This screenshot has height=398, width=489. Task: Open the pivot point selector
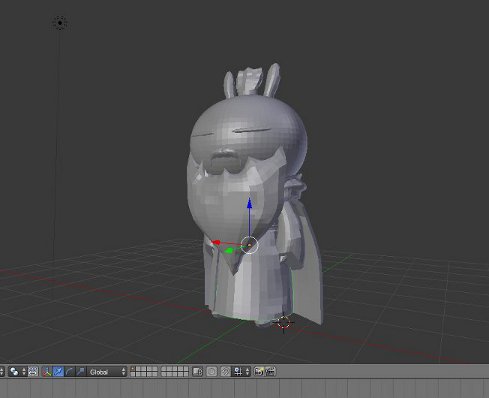pos(17,371)
